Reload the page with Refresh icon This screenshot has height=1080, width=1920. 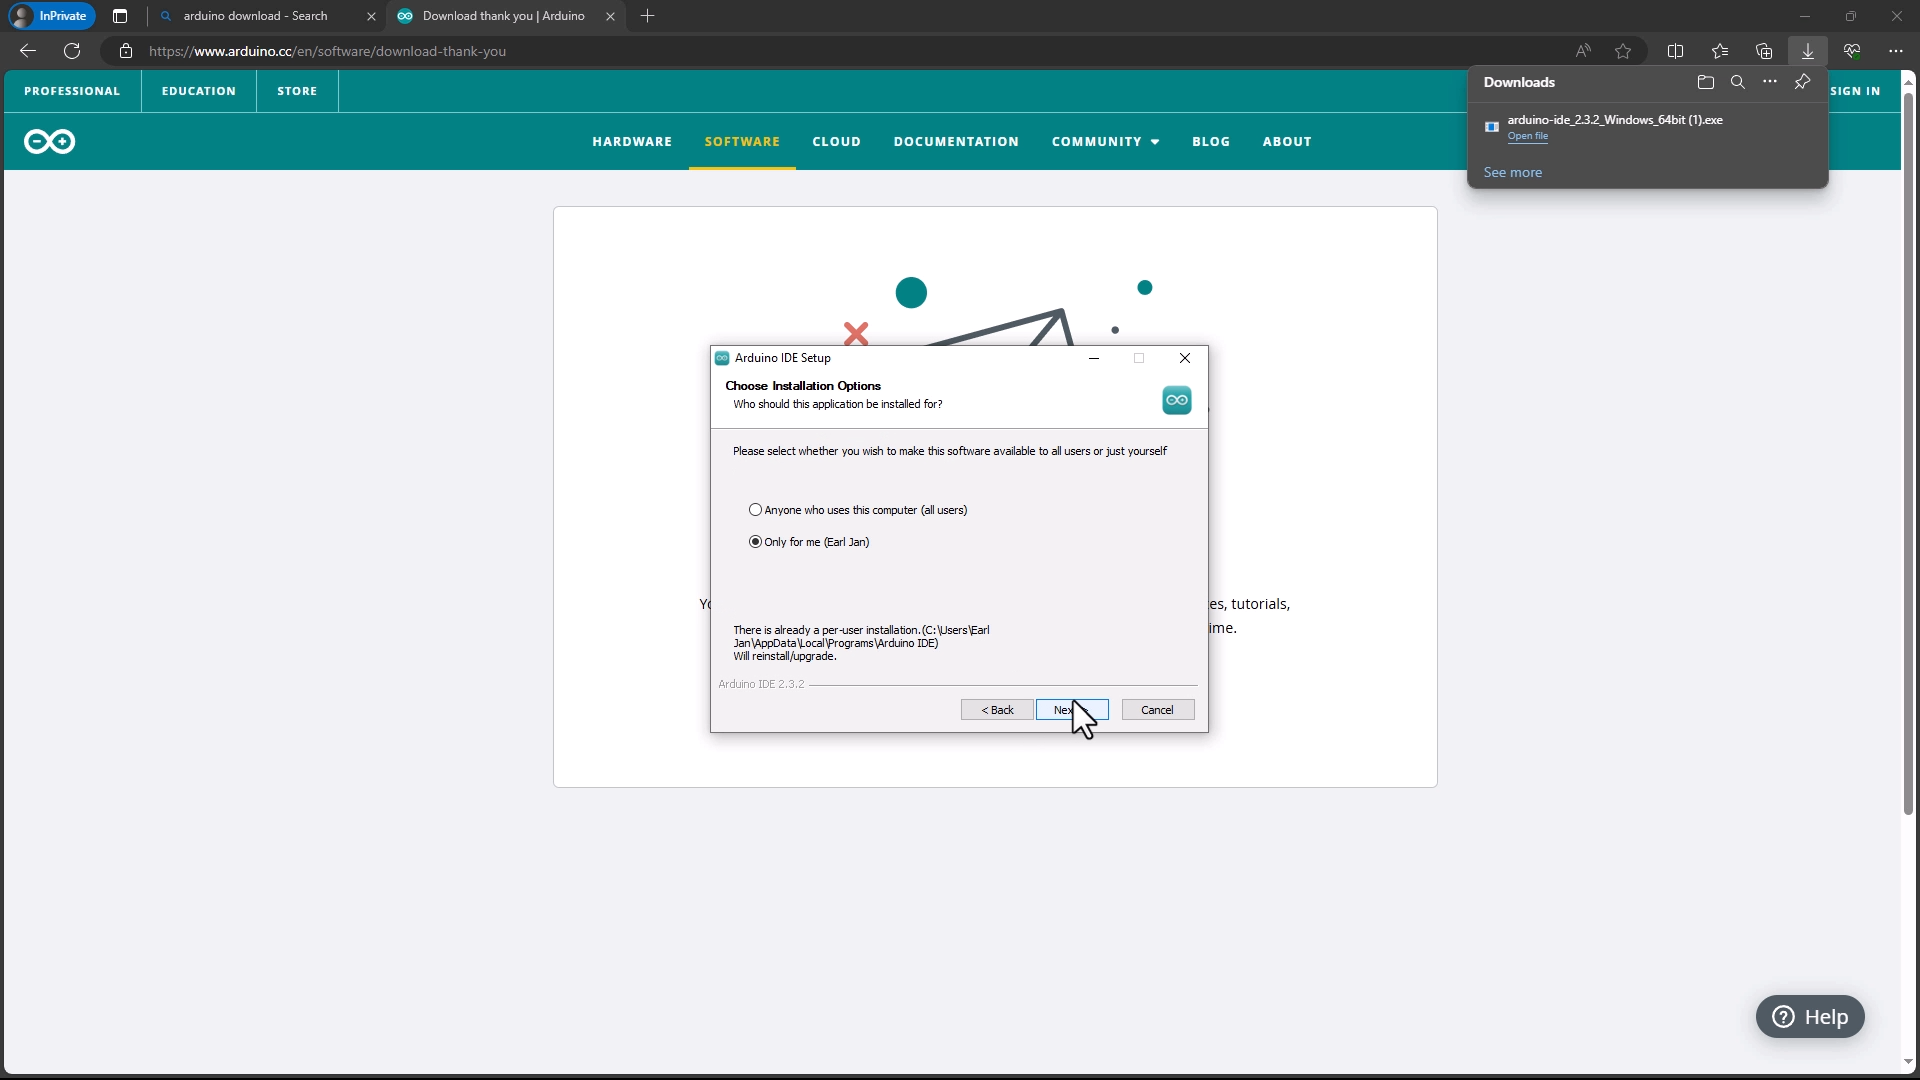coord(72,51)
